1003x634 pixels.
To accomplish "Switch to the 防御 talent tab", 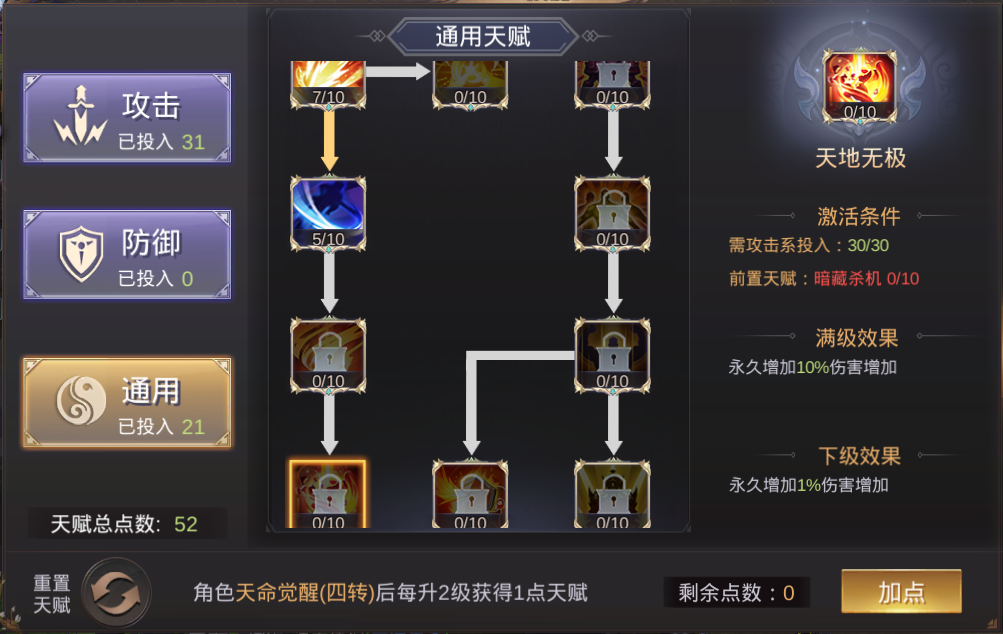I will click(x=127, y=255).
